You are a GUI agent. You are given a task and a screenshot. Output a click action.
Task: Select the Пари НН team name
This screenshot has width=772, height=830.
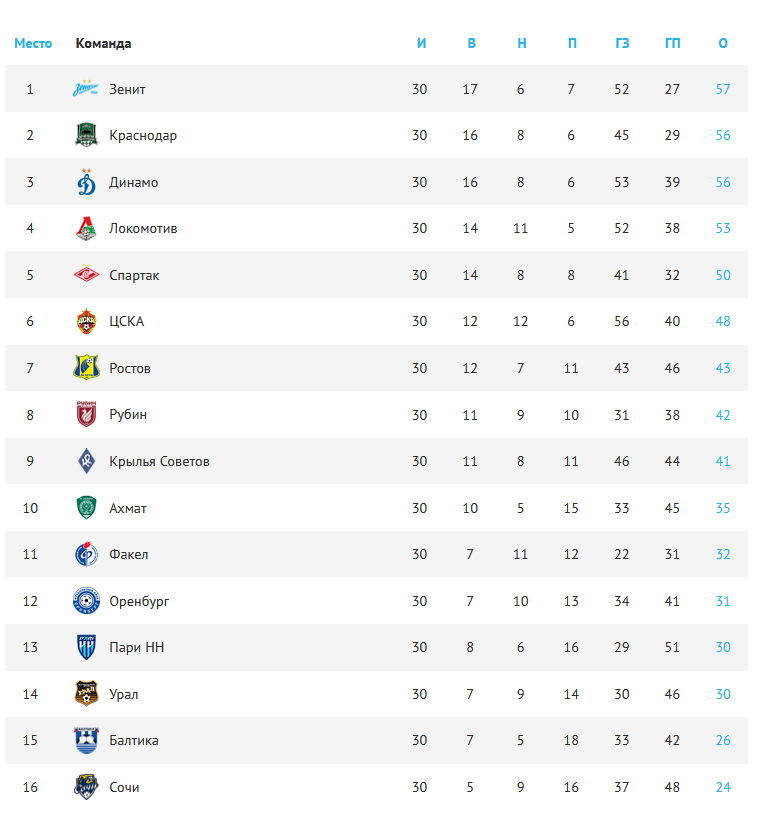[x=137, y=648]
